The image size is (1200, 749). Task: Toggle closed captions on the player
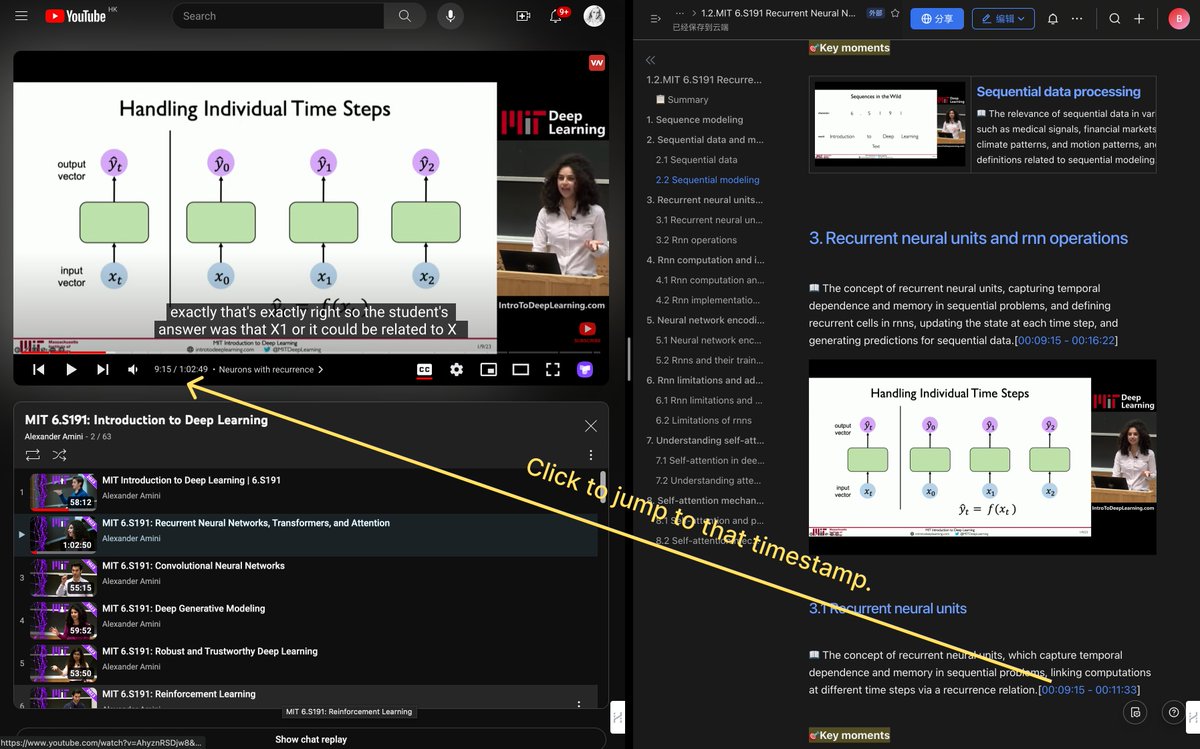click(x=424, y=369)
